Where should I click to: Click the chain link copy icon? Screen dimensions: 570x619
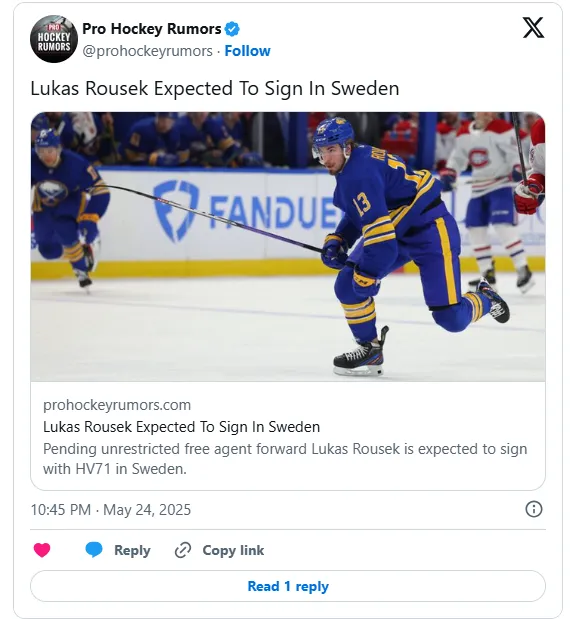click(x=183, y=550)
